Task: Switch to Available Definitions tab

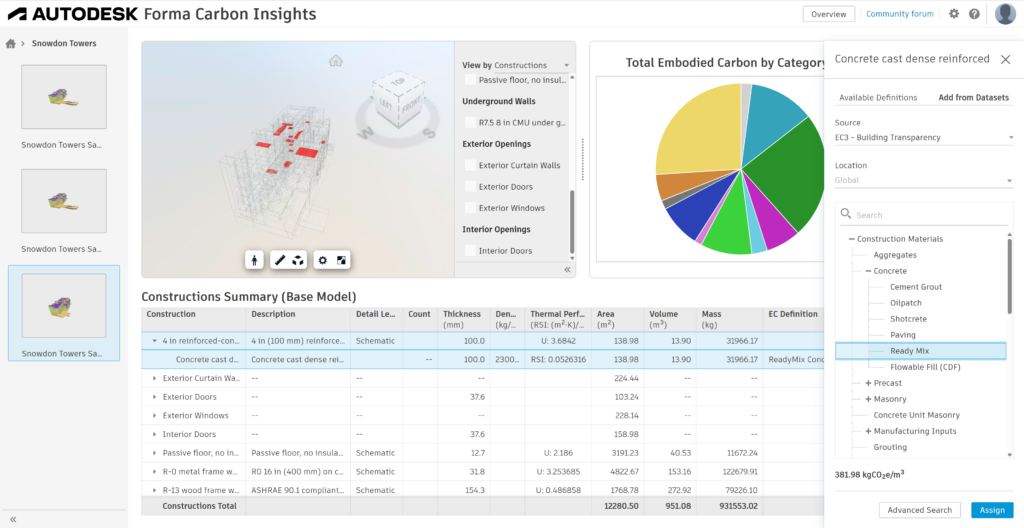Action: [878, 98]
